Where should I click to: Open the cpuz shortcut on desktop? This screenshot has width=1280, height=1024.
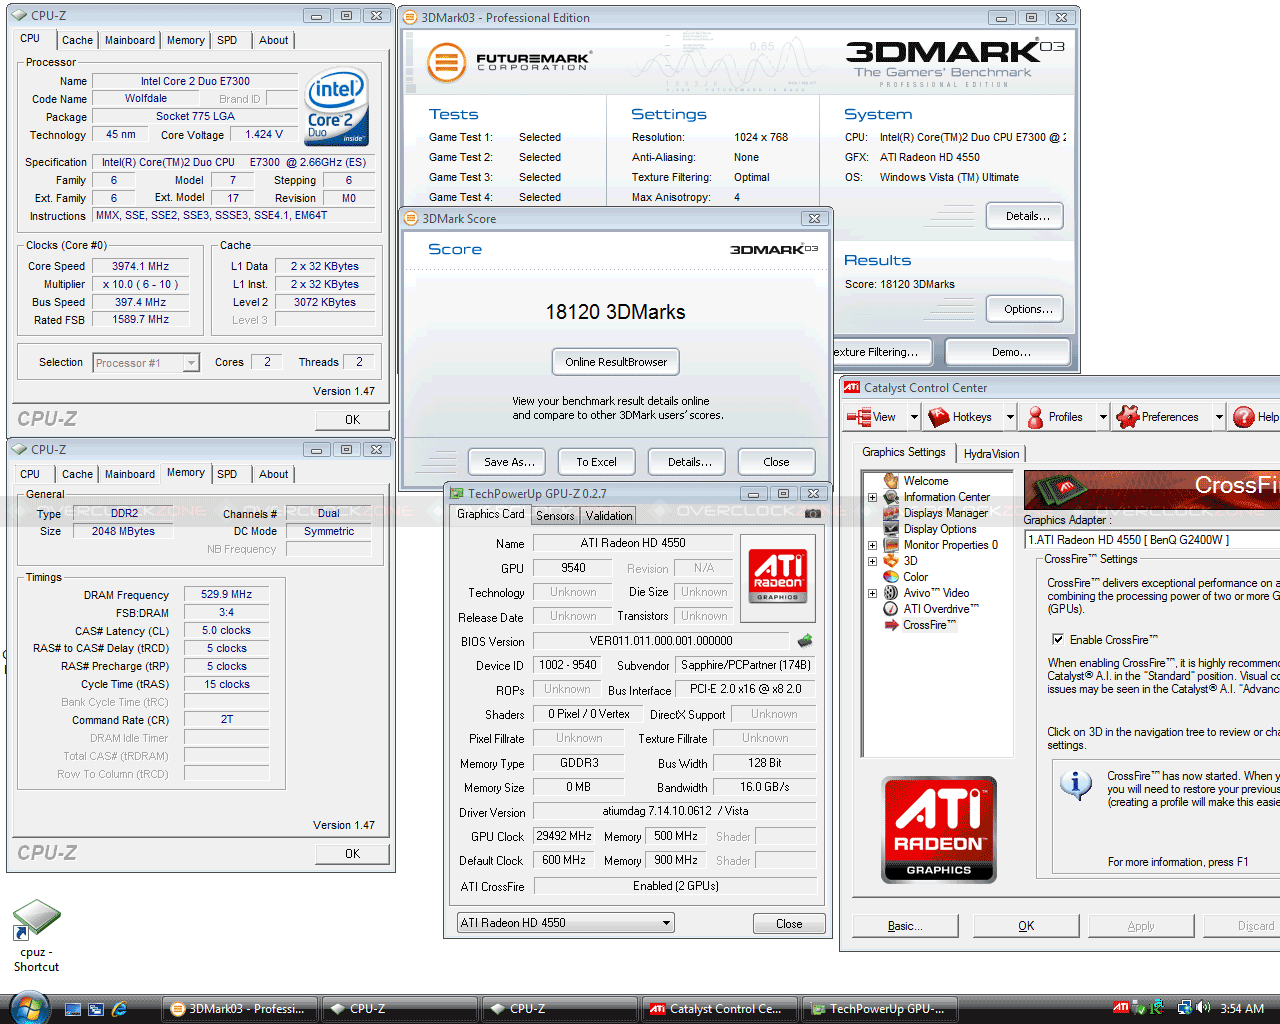coord(36,936)
